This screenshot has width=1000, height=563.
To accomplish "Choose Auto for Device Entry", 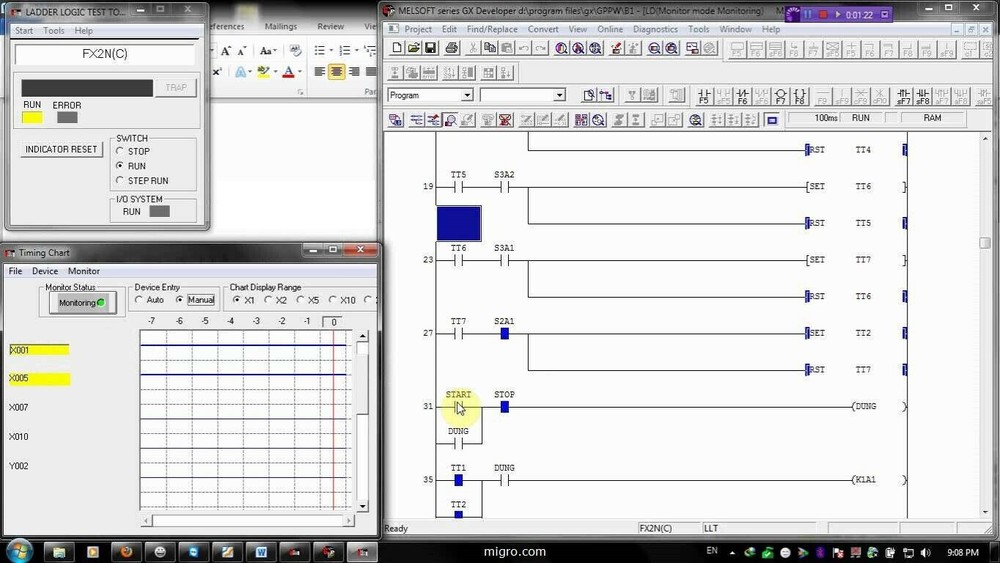I will pyautogui.click(x=140, y=300).
